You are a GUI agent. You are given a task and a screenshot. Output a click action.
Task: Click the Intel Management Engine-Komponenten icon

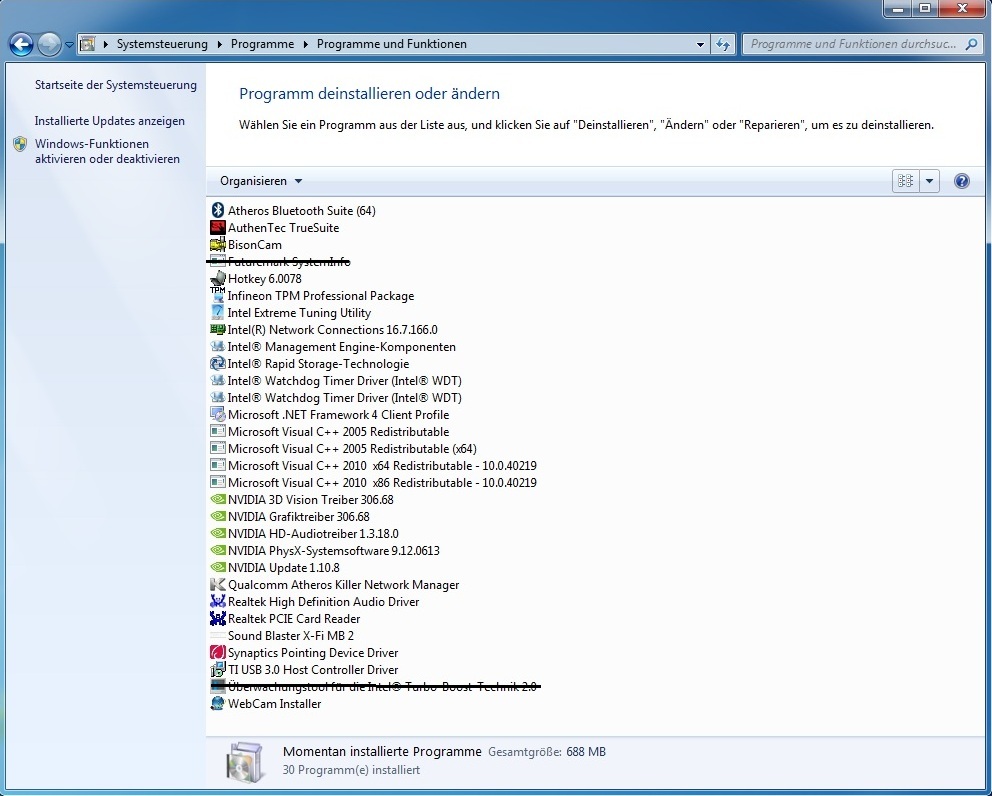coord(218,346)
